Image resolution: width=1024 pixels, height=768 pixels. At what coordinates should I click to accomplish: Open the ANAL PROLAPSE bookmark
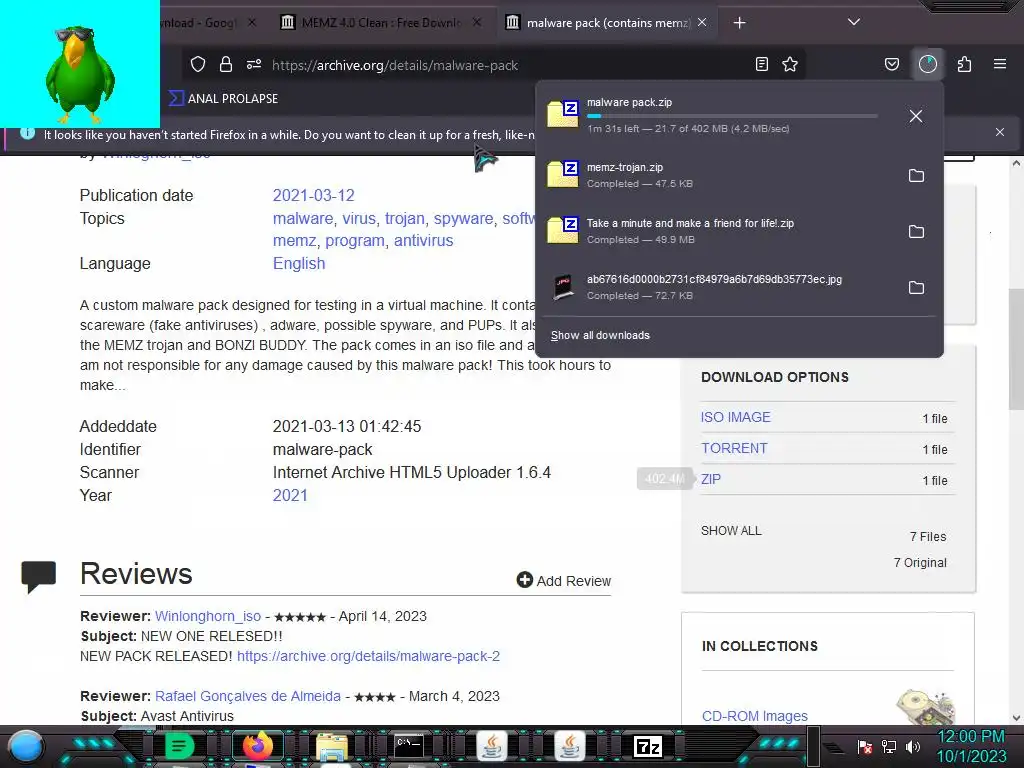point(223,99)
